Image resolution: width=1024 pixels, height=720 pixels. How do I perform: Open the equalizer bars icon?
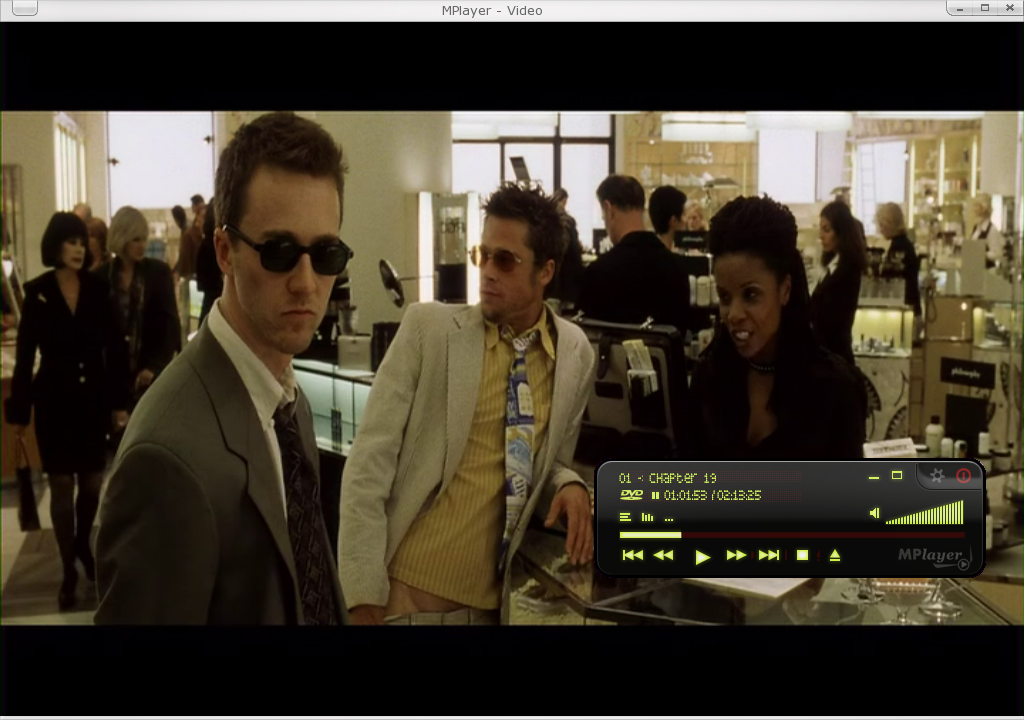pyautogui.click(x=647, y=517)
